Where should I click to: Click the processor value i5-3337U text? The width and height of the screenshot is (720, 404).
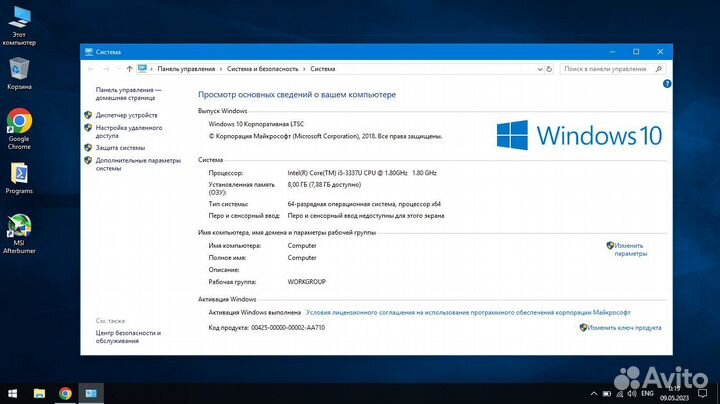(362, 173)
